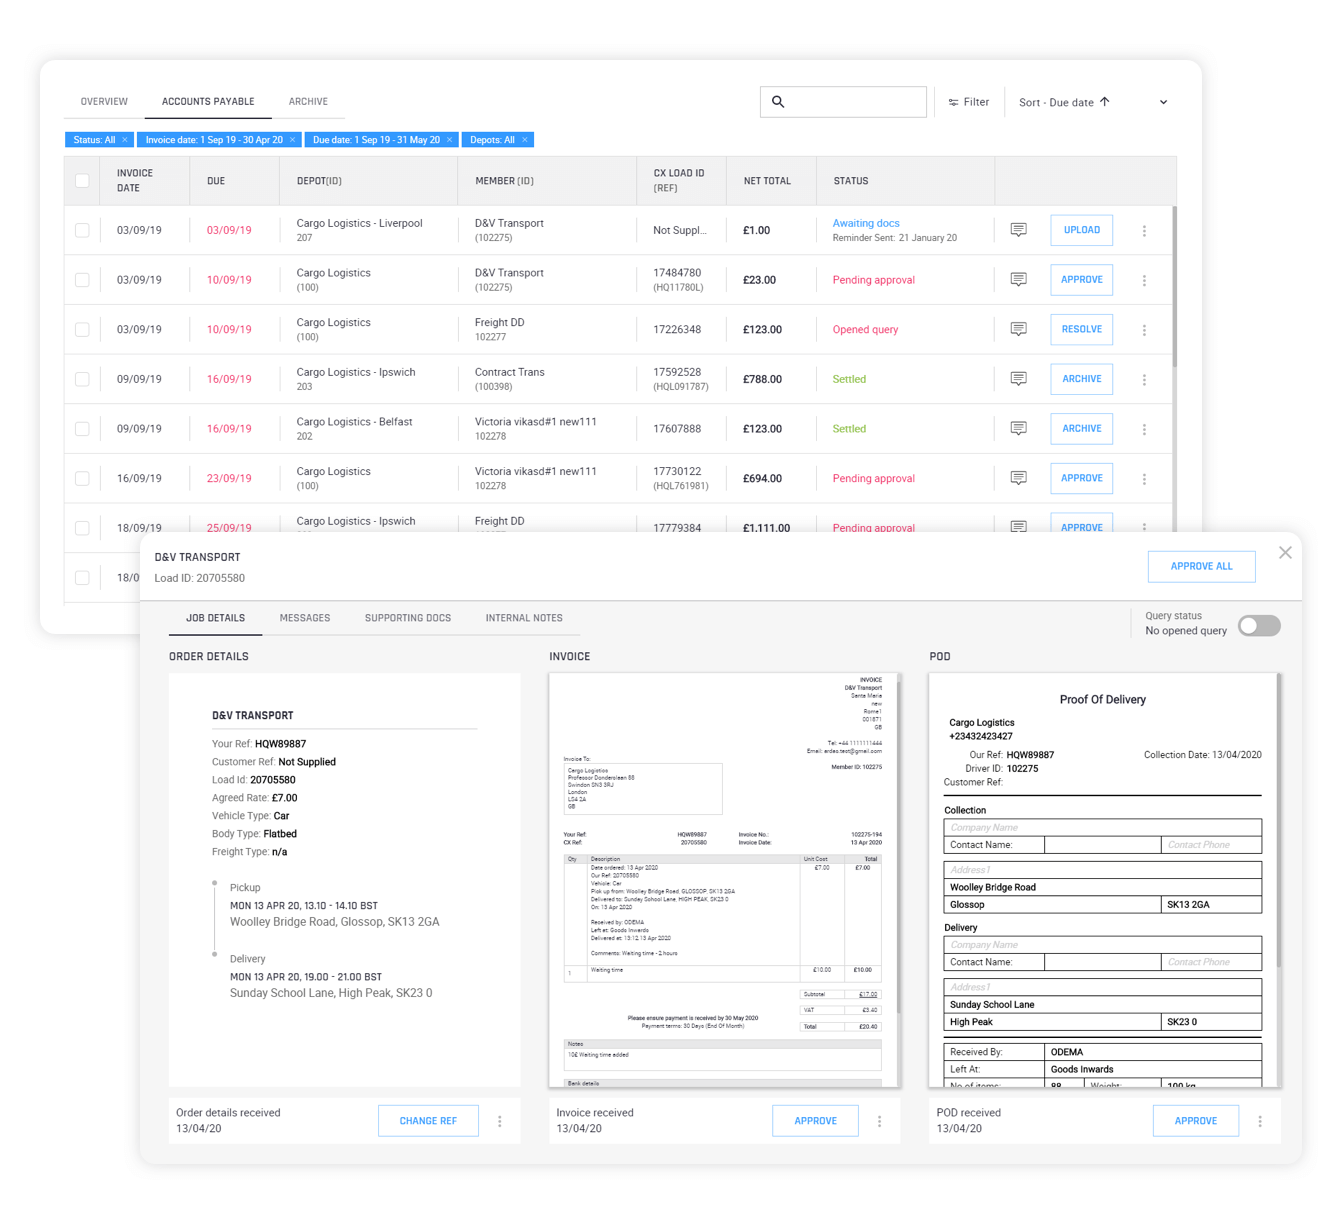Select the checkbox for load 17484780
This screenshot has width=1332, height=1224.
[82, 280]
